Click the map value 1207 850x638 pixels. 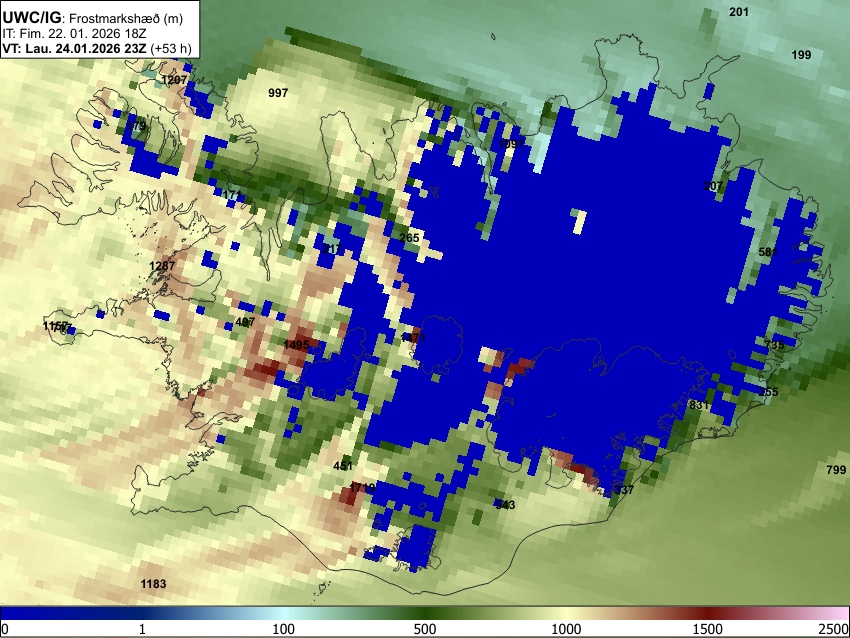click(174, 80)
